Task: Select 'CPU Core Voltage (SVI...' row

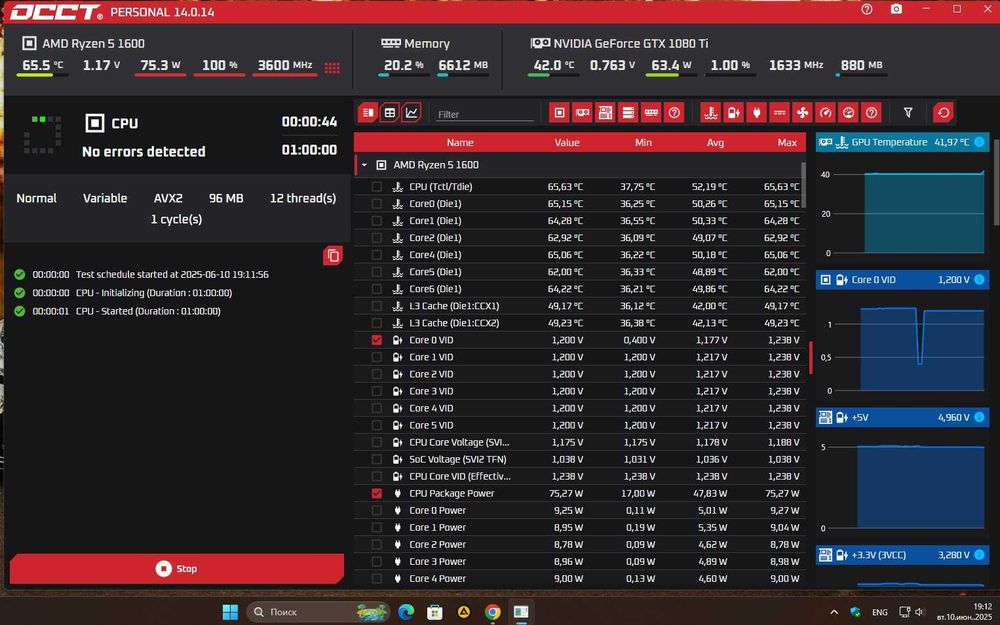Action: coord(579,442)
